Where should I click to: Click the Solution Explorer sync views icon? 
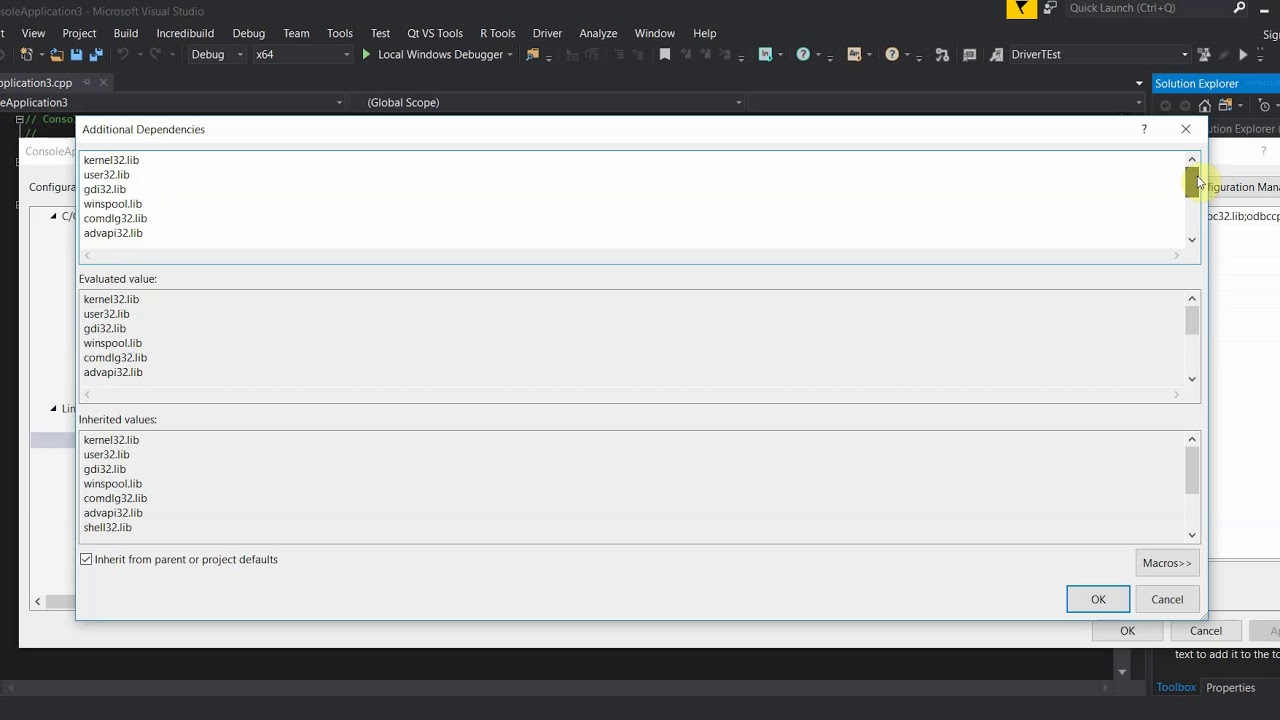(x=1225, y=106)
